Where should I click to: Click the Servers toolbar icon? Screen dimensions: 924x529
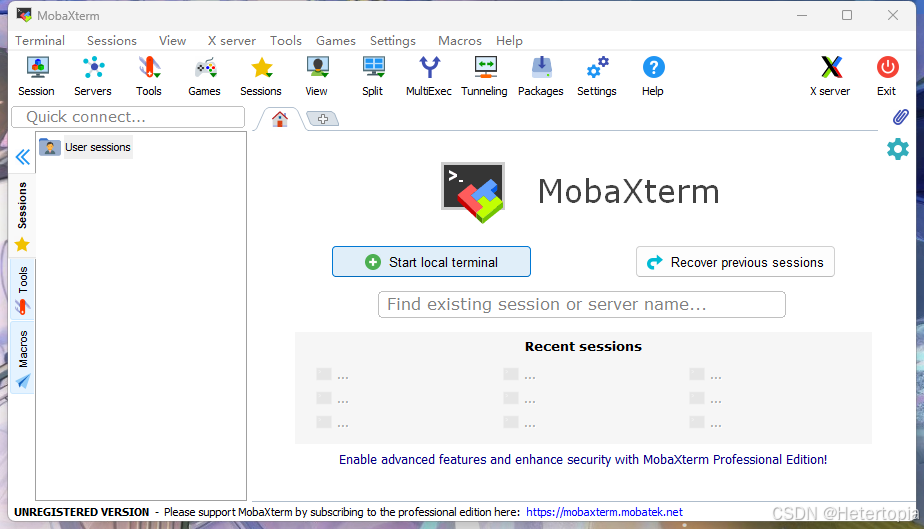click(x=93, y=76)
